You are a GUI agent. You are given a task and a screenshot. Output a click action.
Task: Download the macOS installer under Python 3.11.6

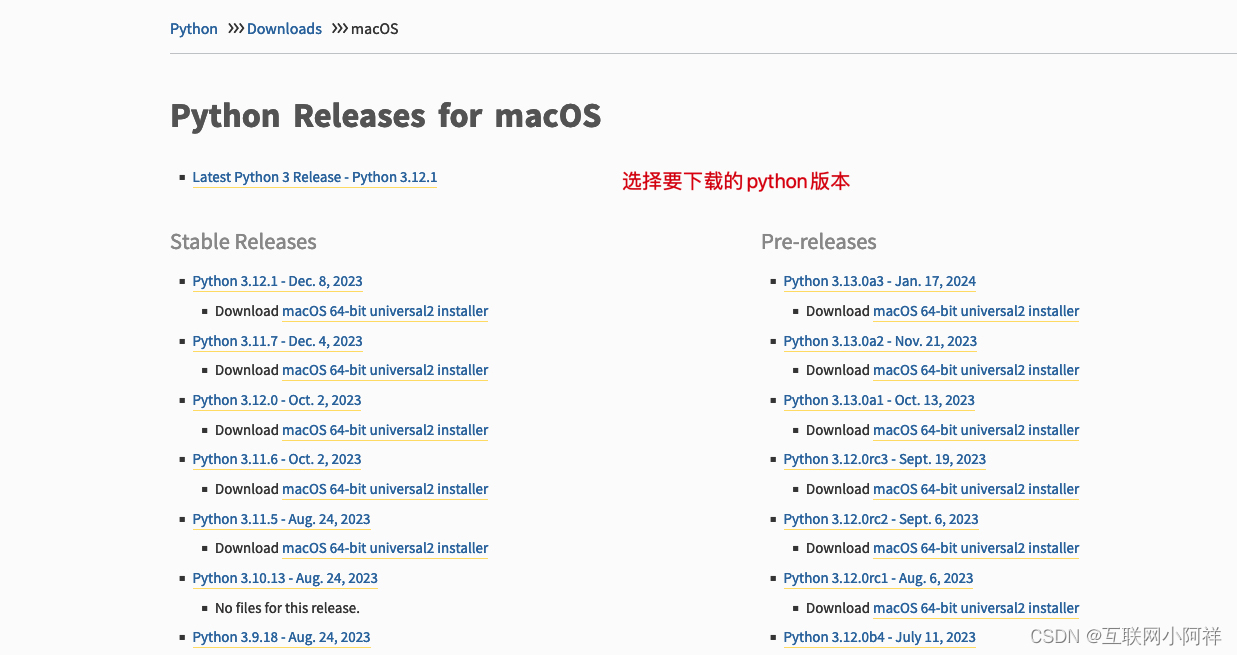click(385, 489)
